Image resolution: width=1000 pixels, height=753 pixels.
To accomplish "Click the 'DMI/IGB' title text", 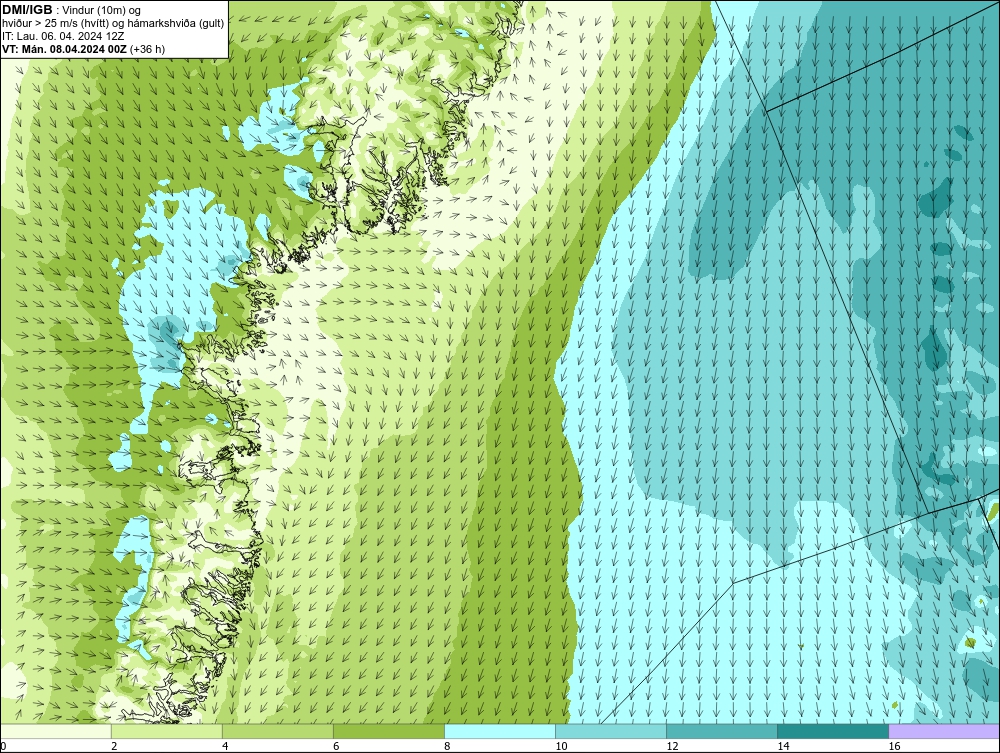I will coord(27,10).
